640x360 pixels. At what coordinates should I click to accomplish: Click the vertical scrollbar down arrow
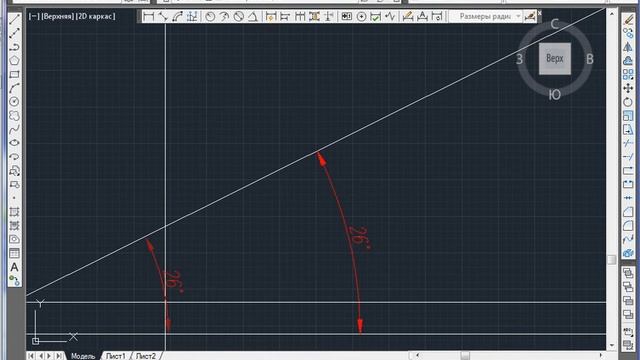point(612,345)
